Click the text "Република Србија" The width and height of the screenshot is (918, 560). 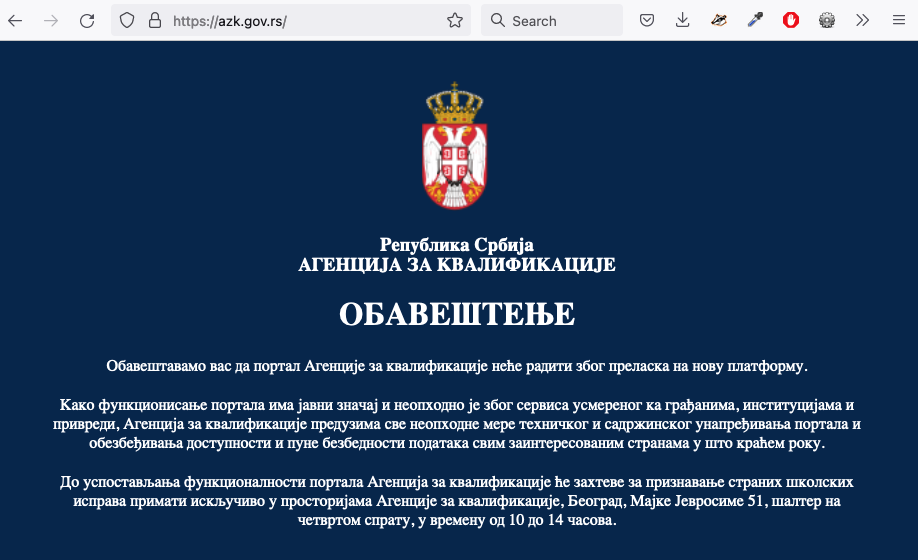(457, 245)
